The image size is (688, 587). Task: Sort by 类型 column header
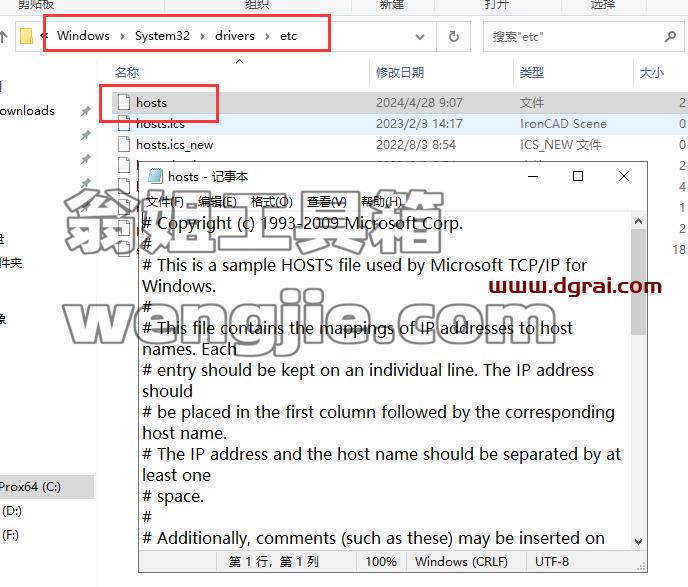pos(532,72)
